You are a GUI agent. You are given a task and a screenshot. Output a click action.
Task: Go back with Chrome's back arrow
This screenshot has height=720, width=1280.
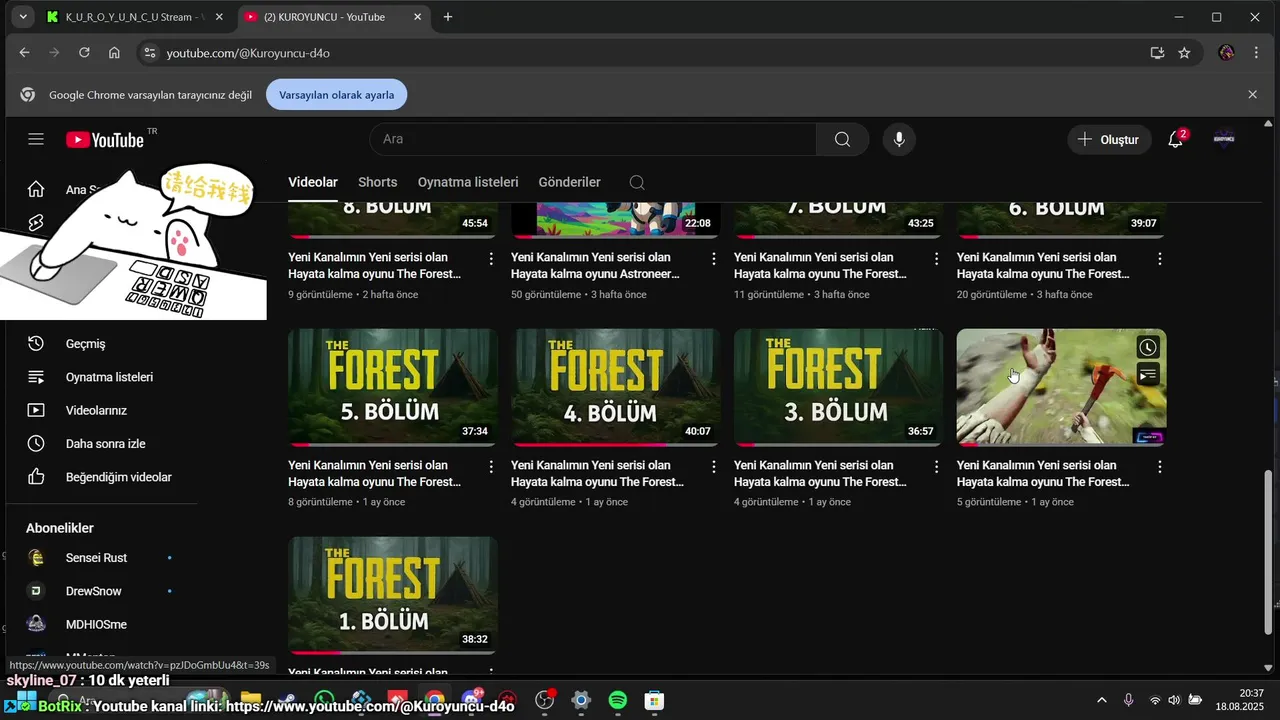coord(24,53)
